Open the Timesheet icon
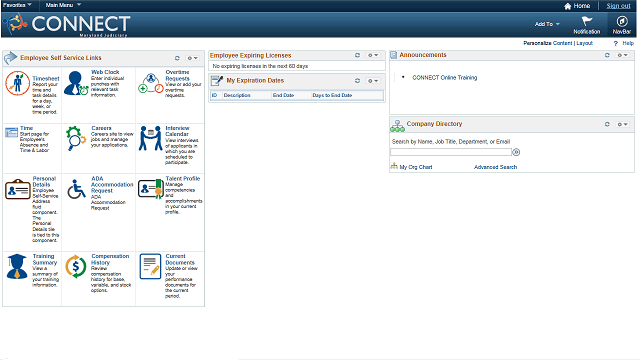Viewport: 640px width, 360px height. pos(17,83)
